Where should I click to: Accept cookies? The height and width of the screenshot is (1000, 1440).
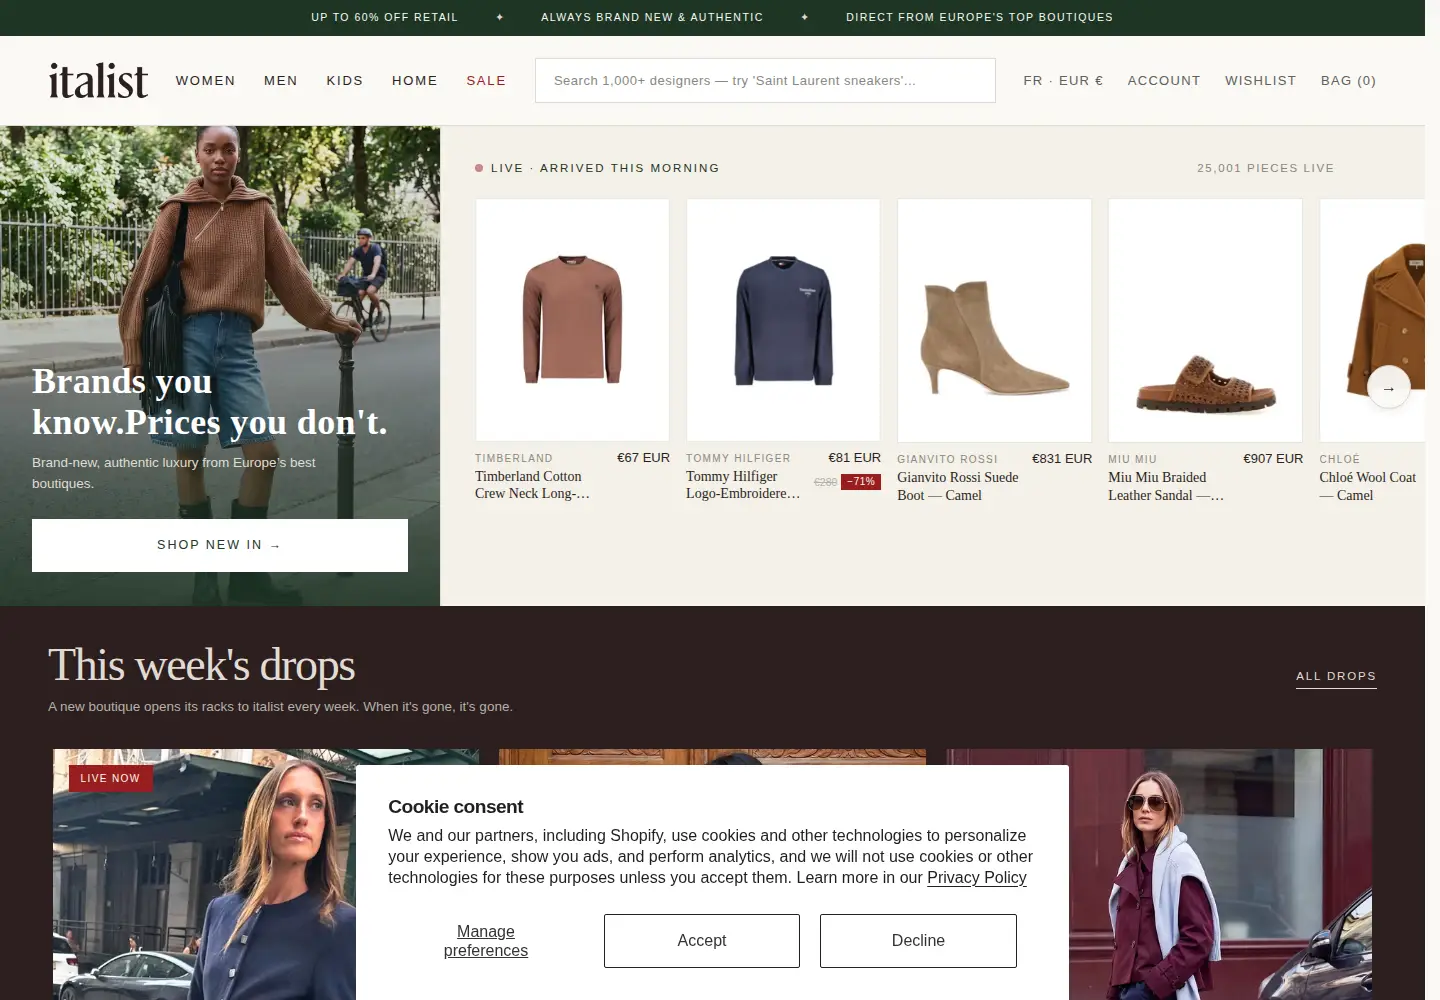coord(702,941)
